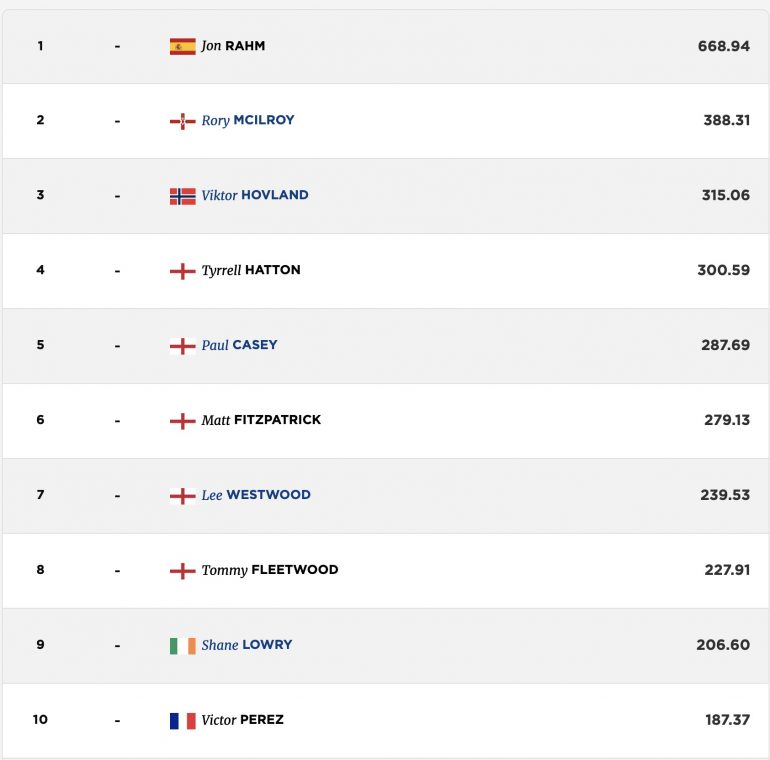
Task: Click Tommy Fleetwood's points value 227.91
Action: pos(727,570)
